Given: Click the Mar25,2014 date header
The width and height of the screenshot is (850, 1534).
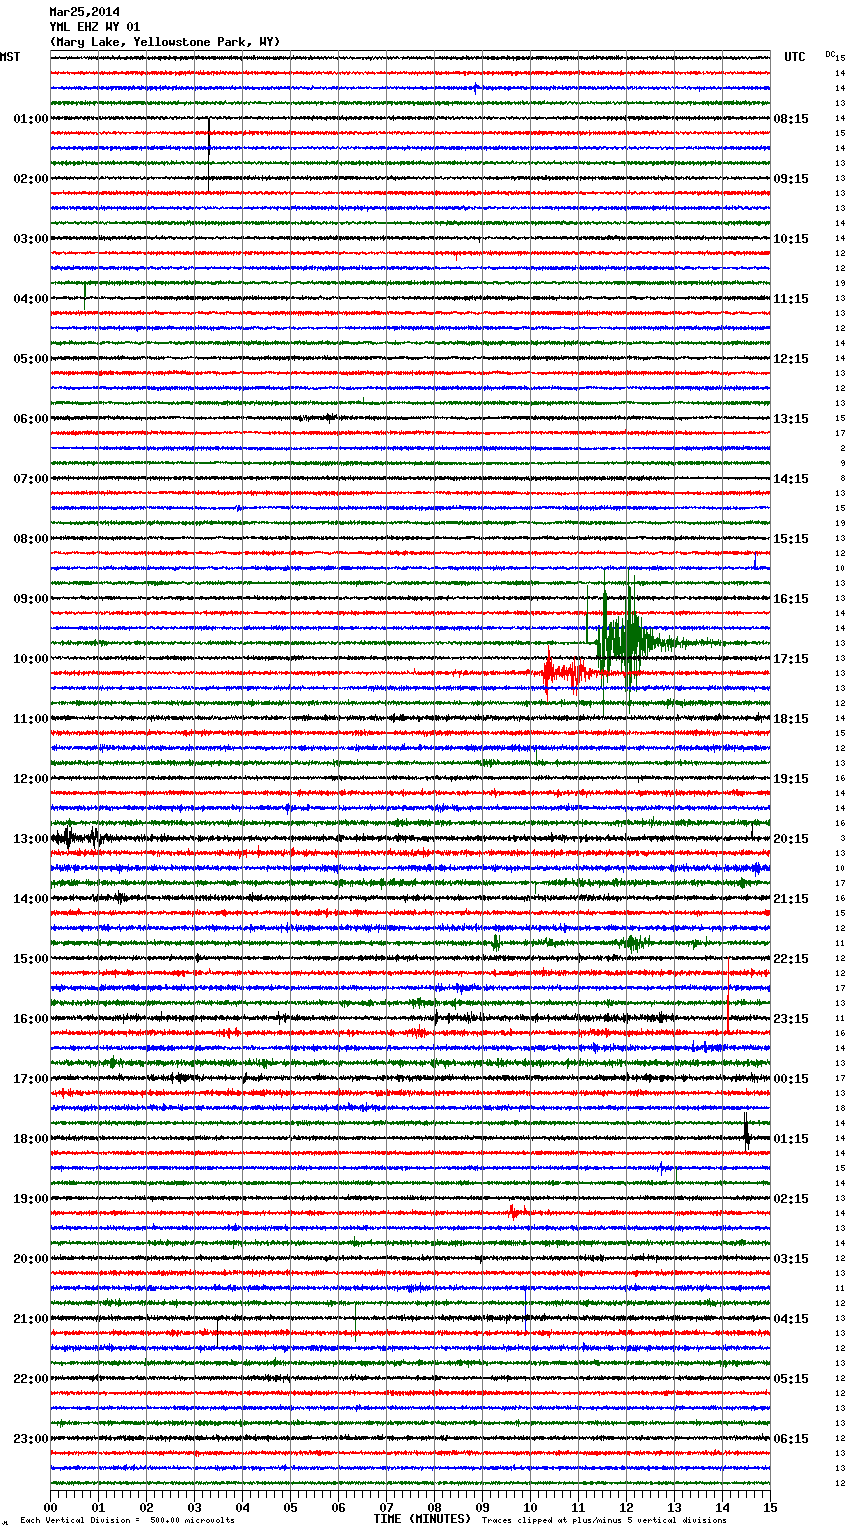Looking at the screenshot, I should pyautogui.click(x=85, y=12).
